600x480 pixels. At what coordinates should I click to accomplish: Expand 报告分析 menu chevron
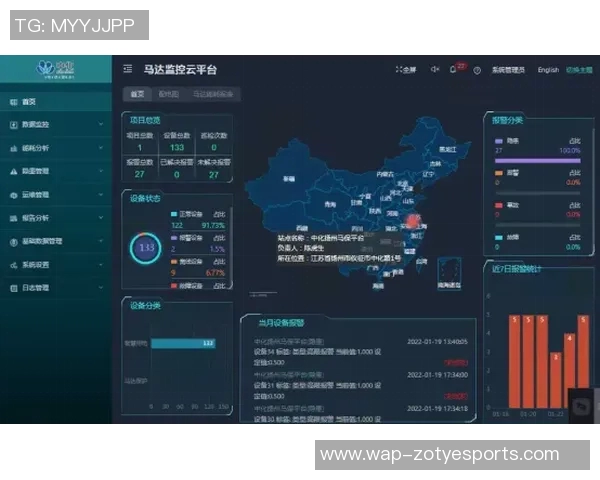101,217
